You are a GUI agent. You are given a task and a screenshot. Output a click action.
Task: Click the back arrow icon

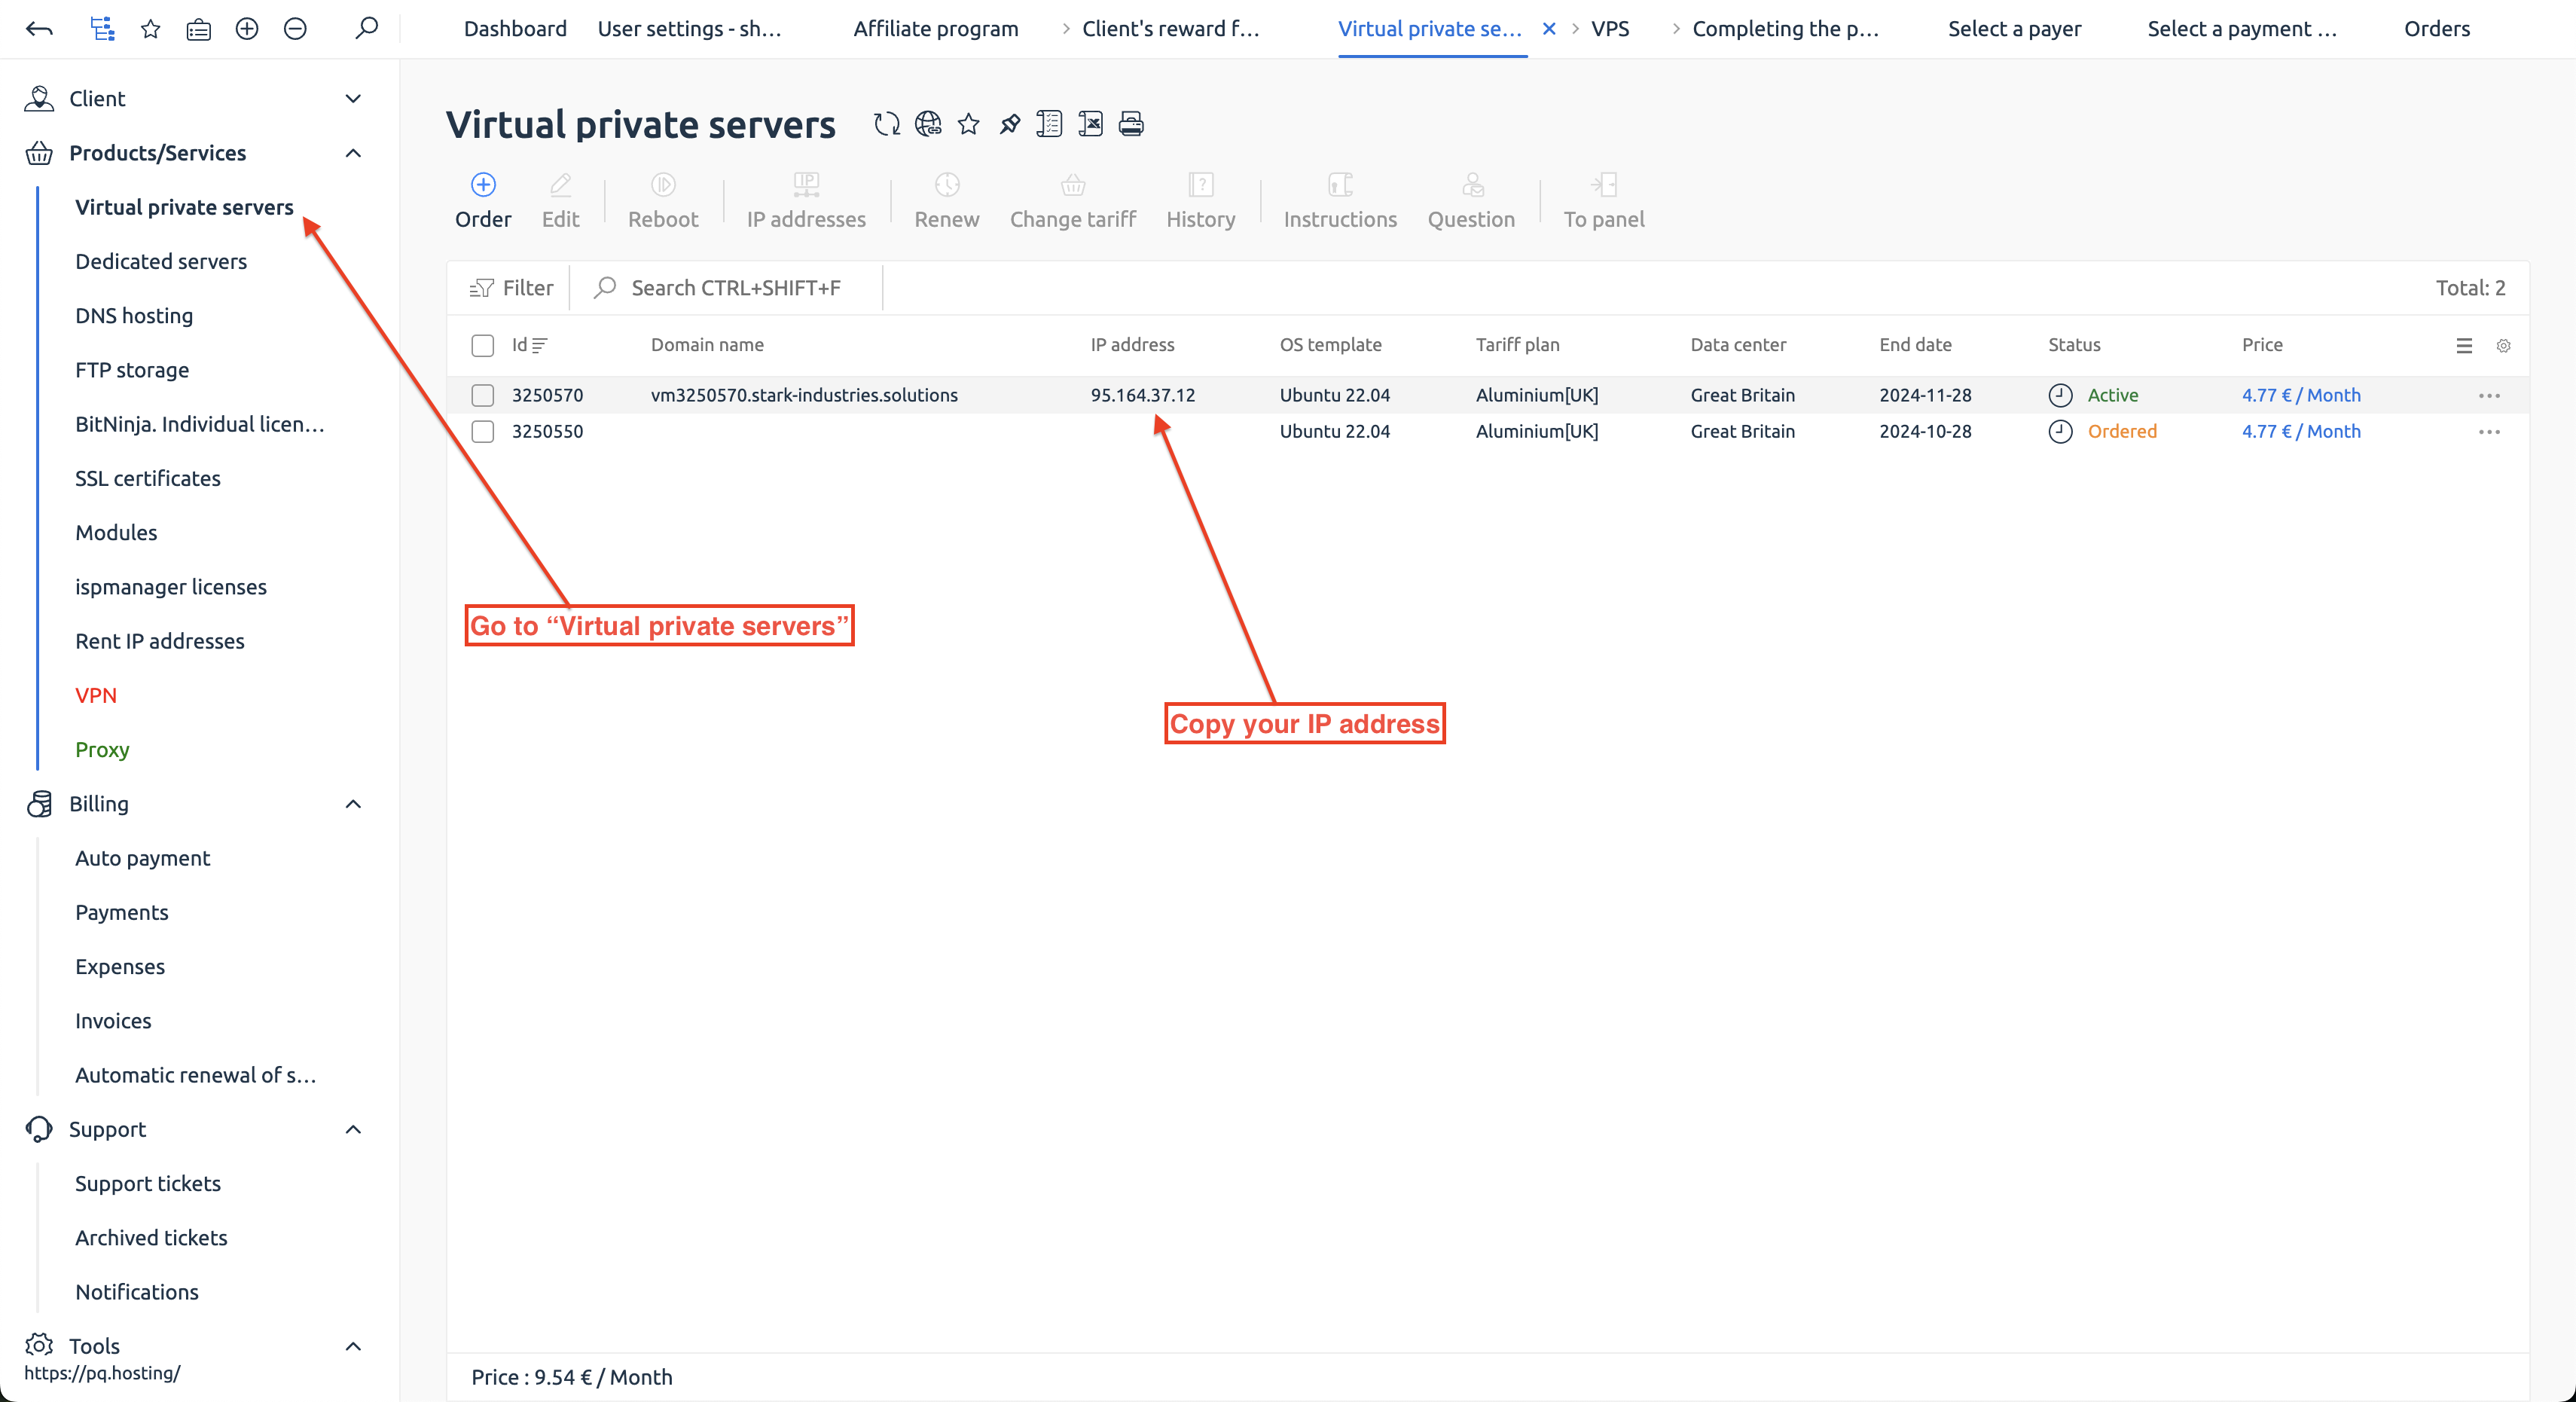[x=39, y=29]
